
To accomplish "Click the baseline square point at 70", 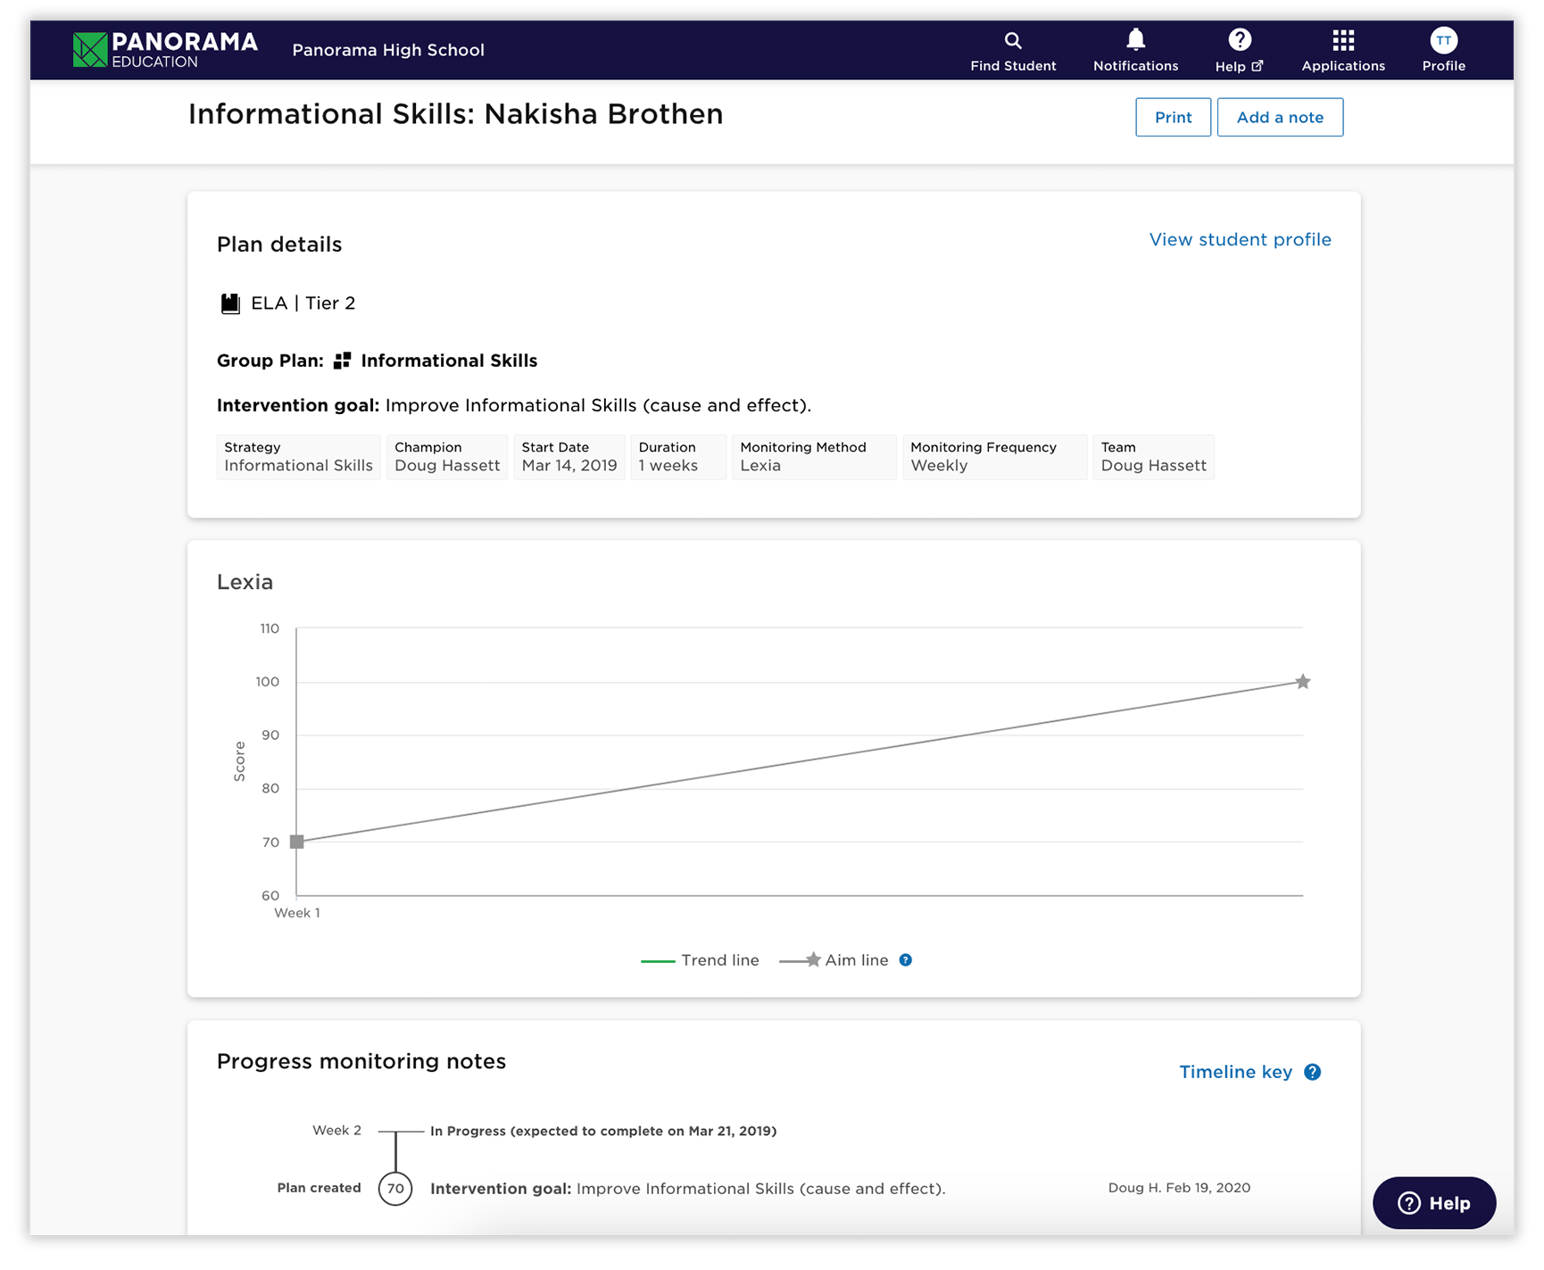I will [x=297, y=842].
